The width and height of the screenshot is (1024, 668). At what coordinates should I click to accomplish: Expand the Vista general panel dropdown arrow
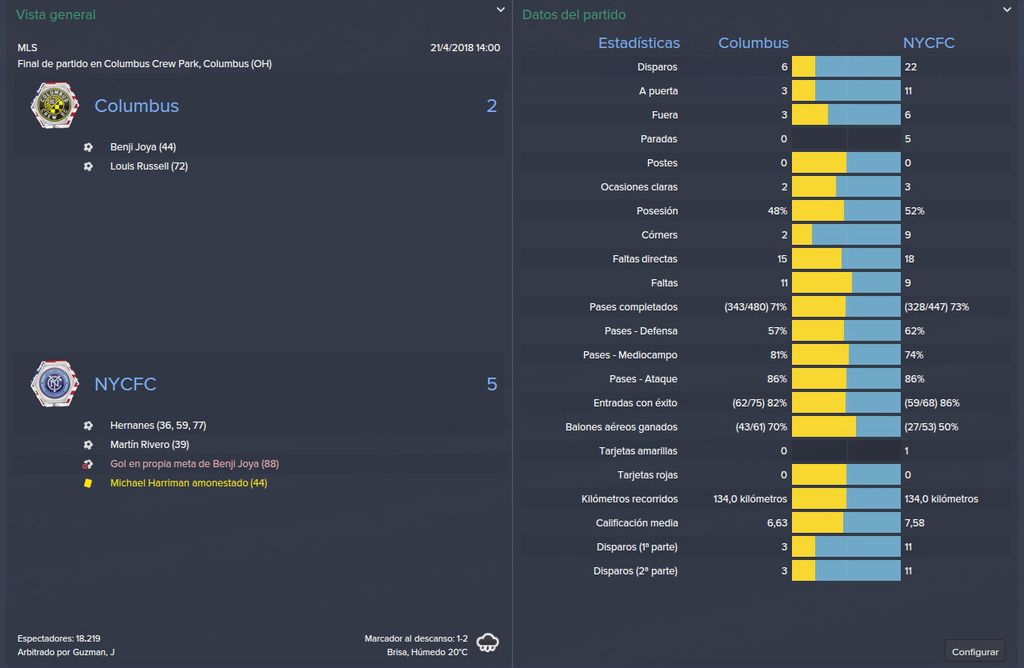point(500,10)
